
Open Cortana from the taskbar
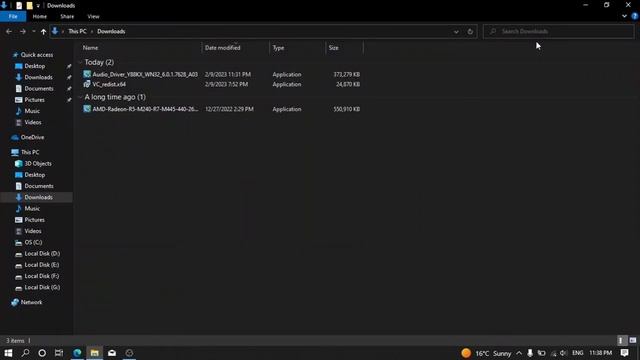coord(42,353)
